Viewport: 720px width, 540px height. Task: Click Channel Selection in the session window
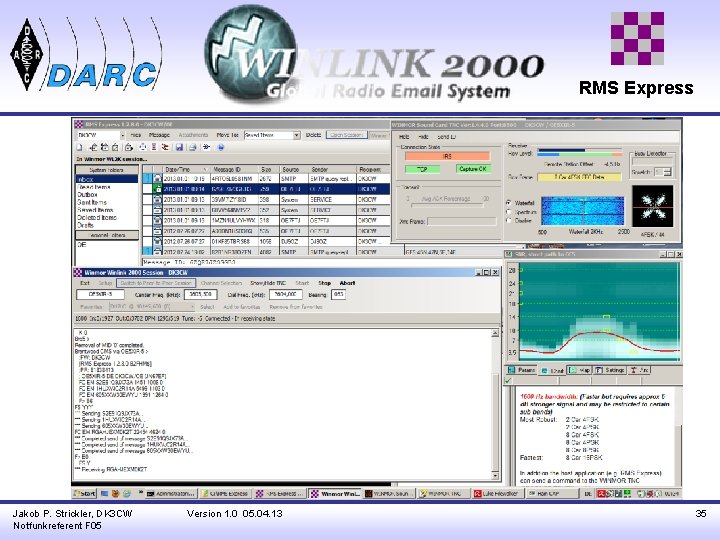(221, 283)
